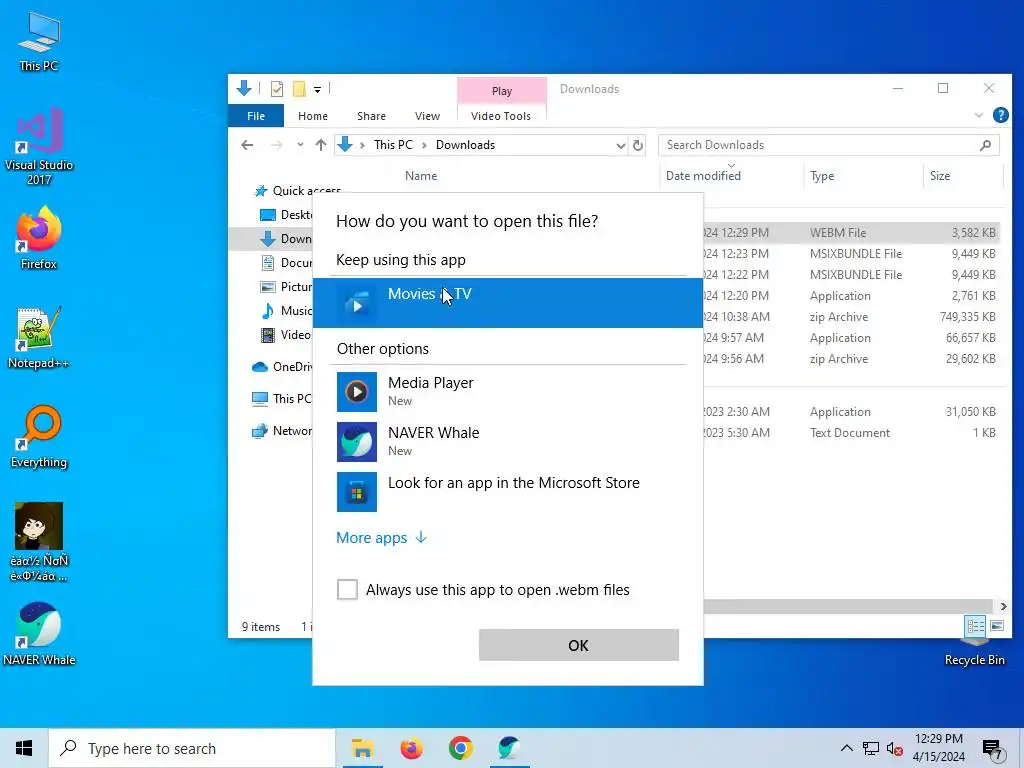Click Downloads in address breadcrumb
This screenshot has height=768, width=1024.
coord(466,145)
